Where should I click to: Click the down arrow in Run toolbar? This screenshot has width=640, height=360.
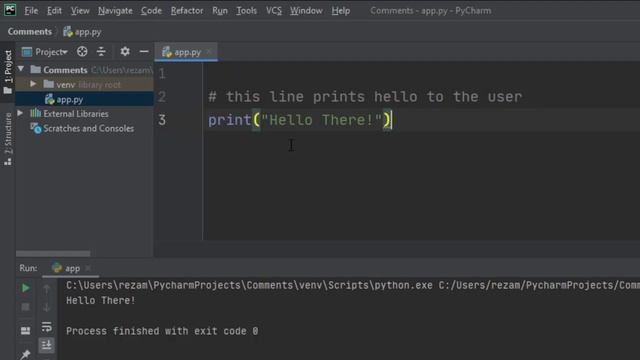click(47, 307)
